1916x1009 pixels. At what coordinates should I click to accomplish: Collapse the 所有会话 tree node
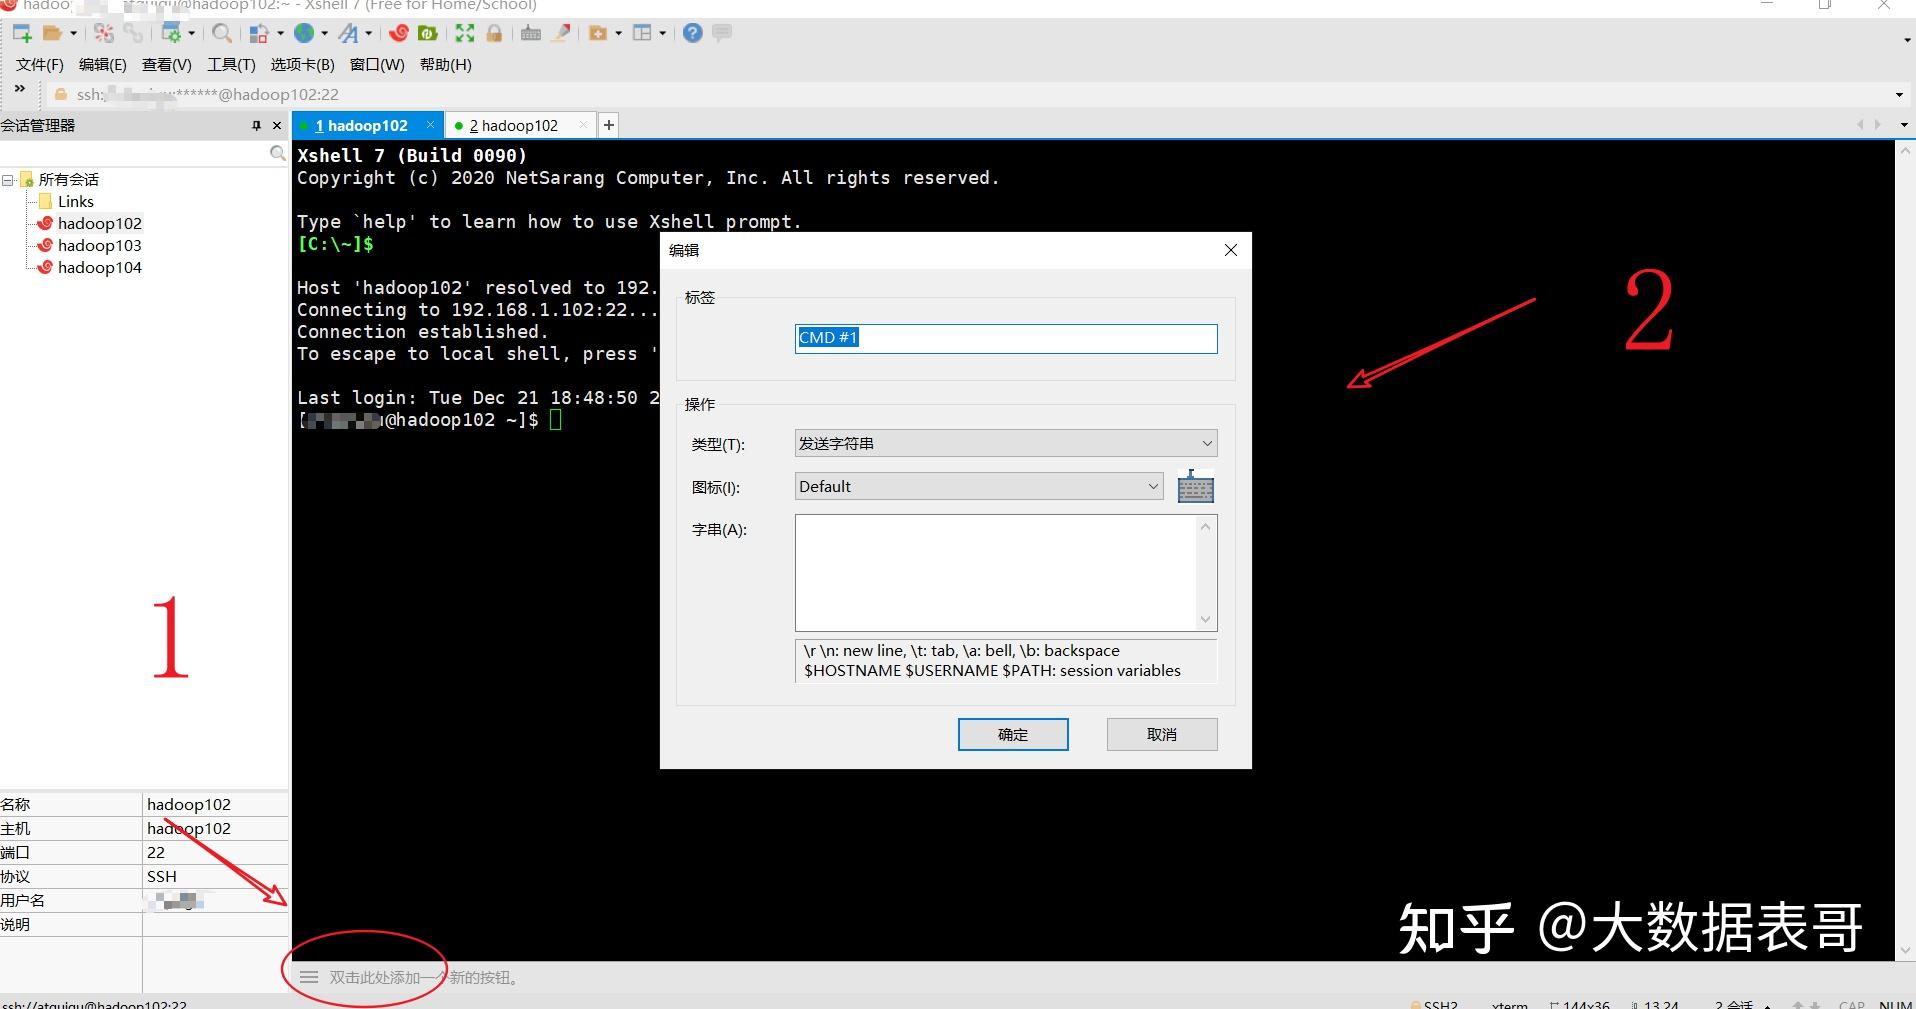8,180
